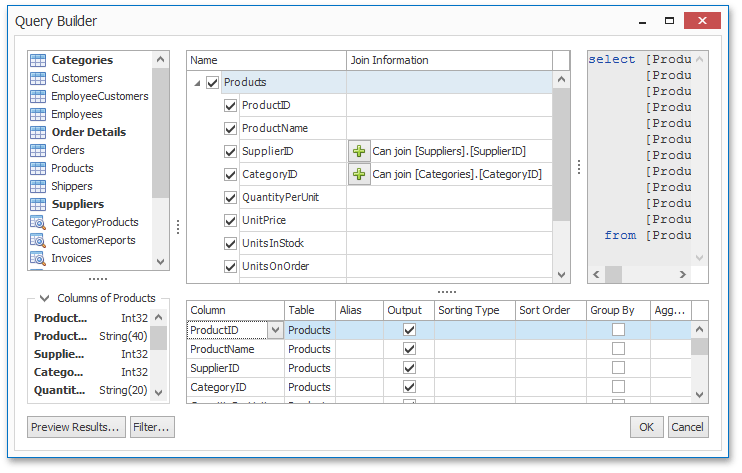Click the Cancel button
742x473 pixels.
688,427
